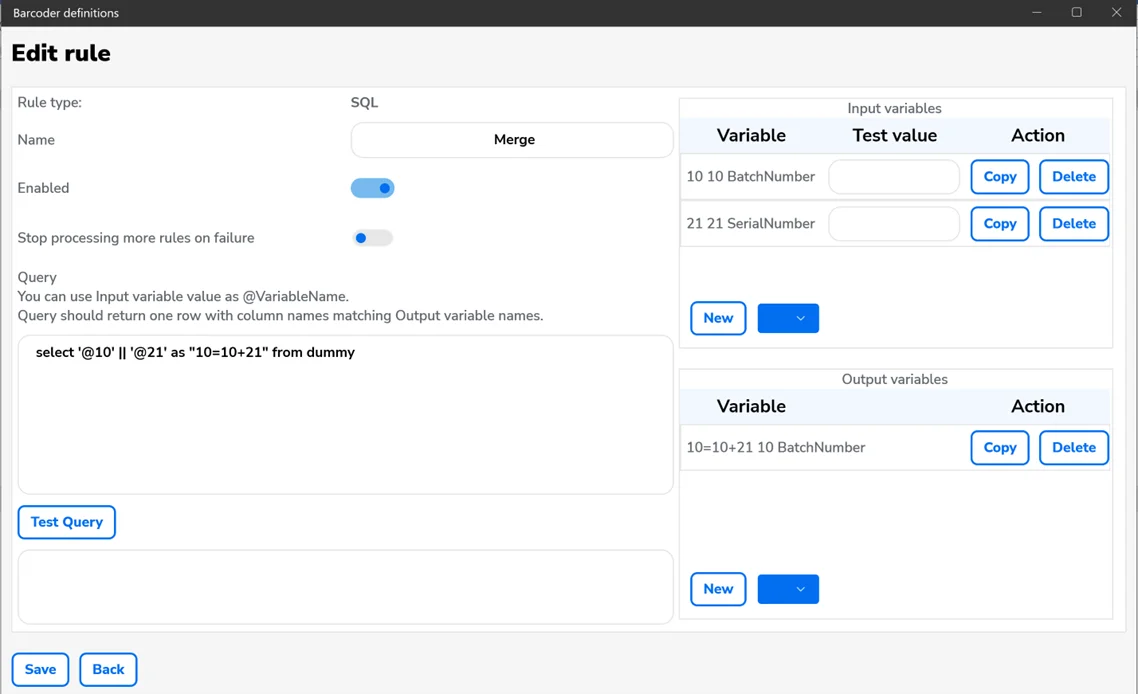Delete the 10 BatchNumber input variable
The height and width of the screenshot is (694, 1138).
click(x=1074, y=177)
